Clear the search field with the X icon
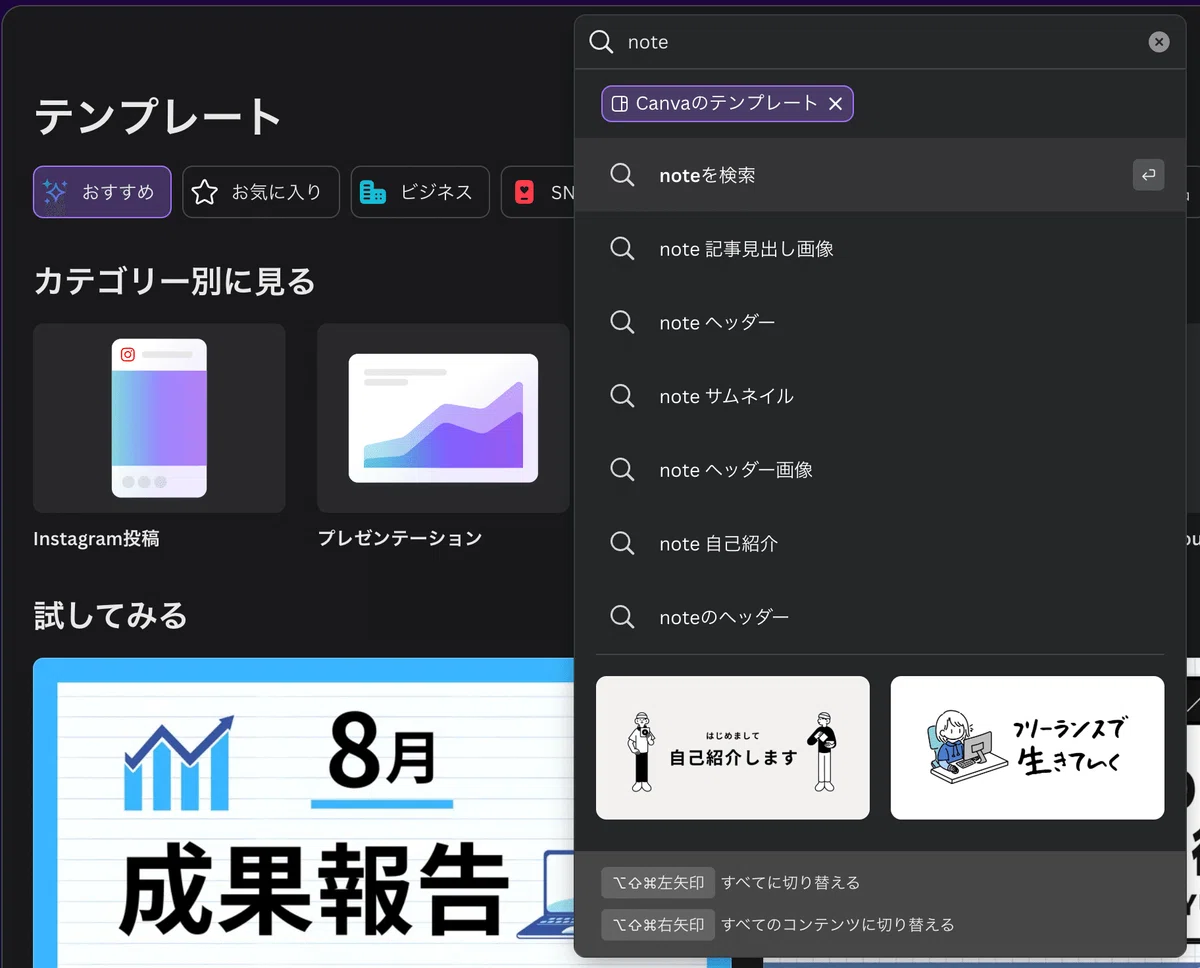Image resolution: width=1200 pixels, height=968 pixels. click(x=1159, y=42)
